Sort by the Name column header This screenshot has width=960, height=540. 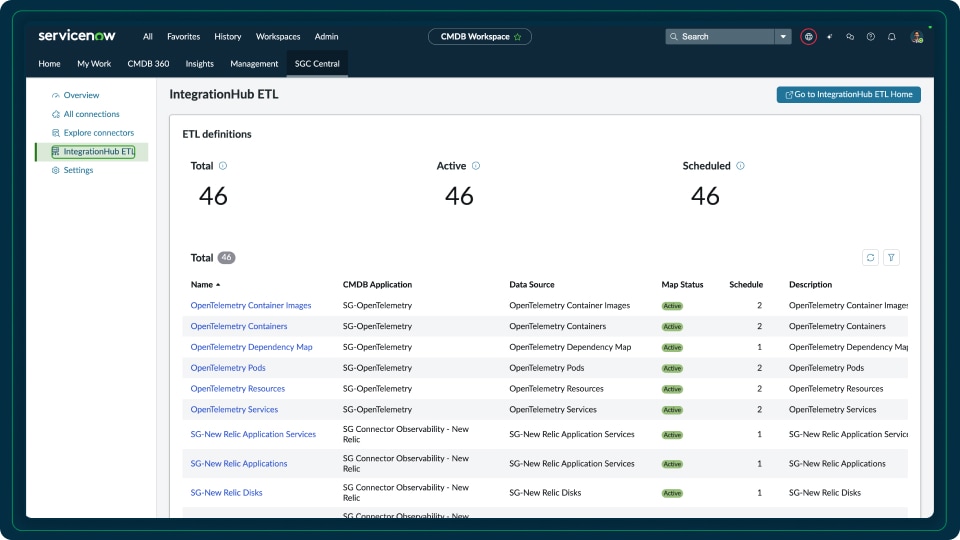[x=204, y=285]
